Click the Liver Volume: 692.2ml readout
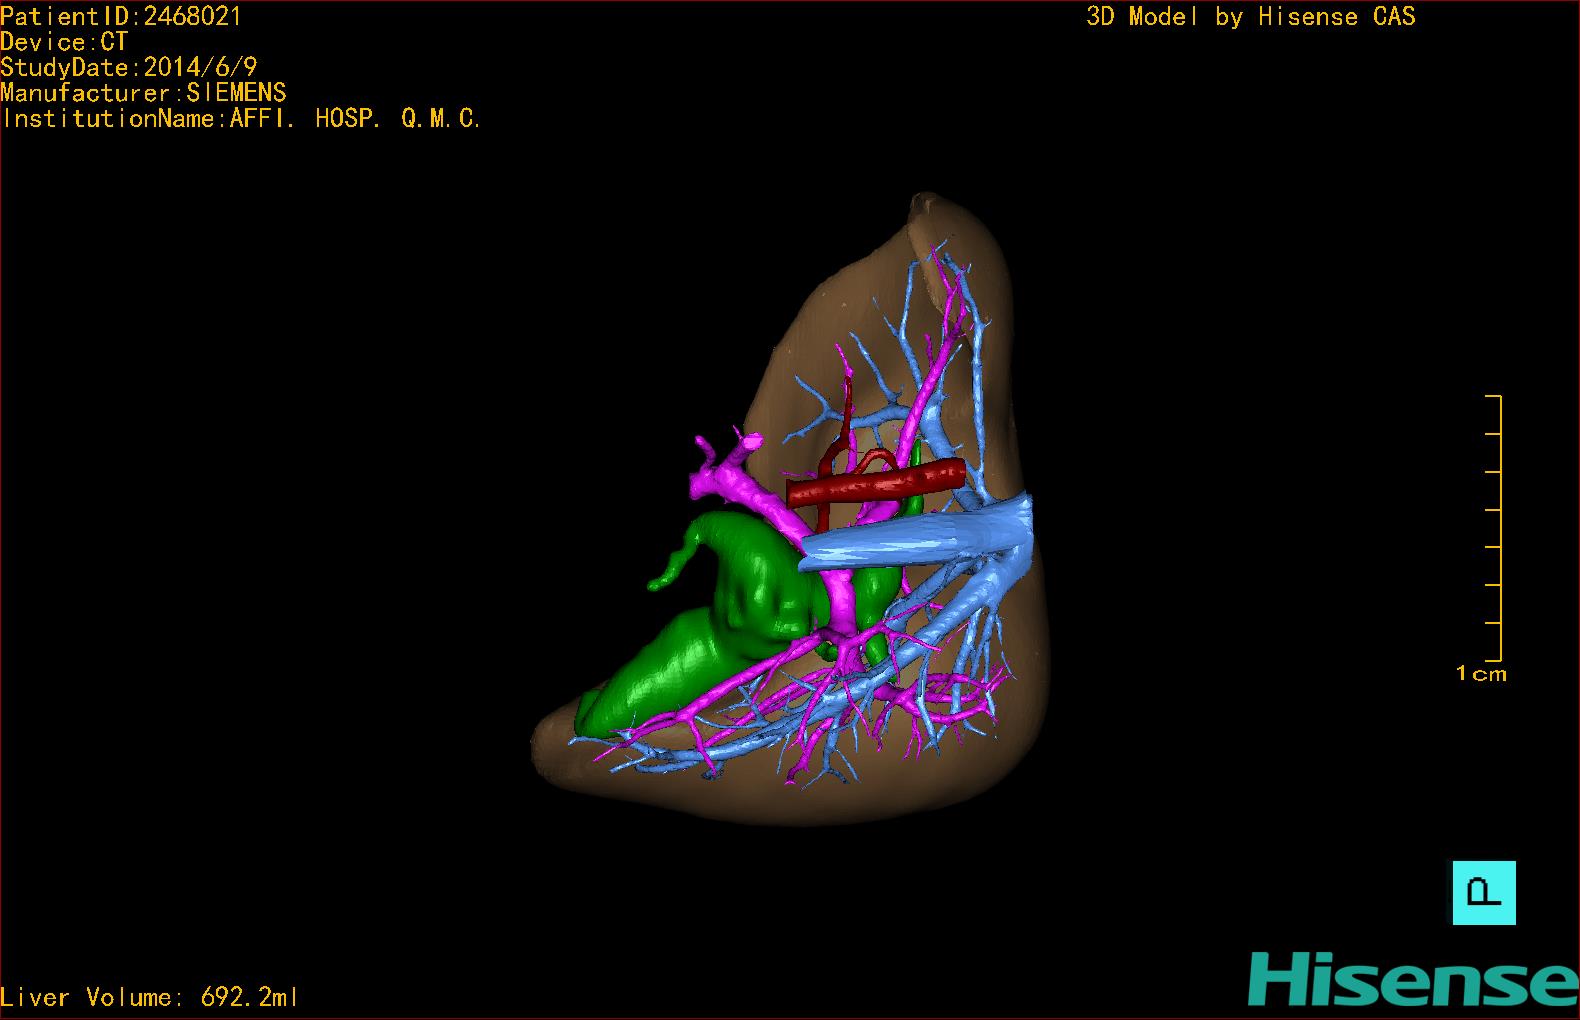Image resolution: width=1580 pixels, height=1020 pixels. [149, 997]
